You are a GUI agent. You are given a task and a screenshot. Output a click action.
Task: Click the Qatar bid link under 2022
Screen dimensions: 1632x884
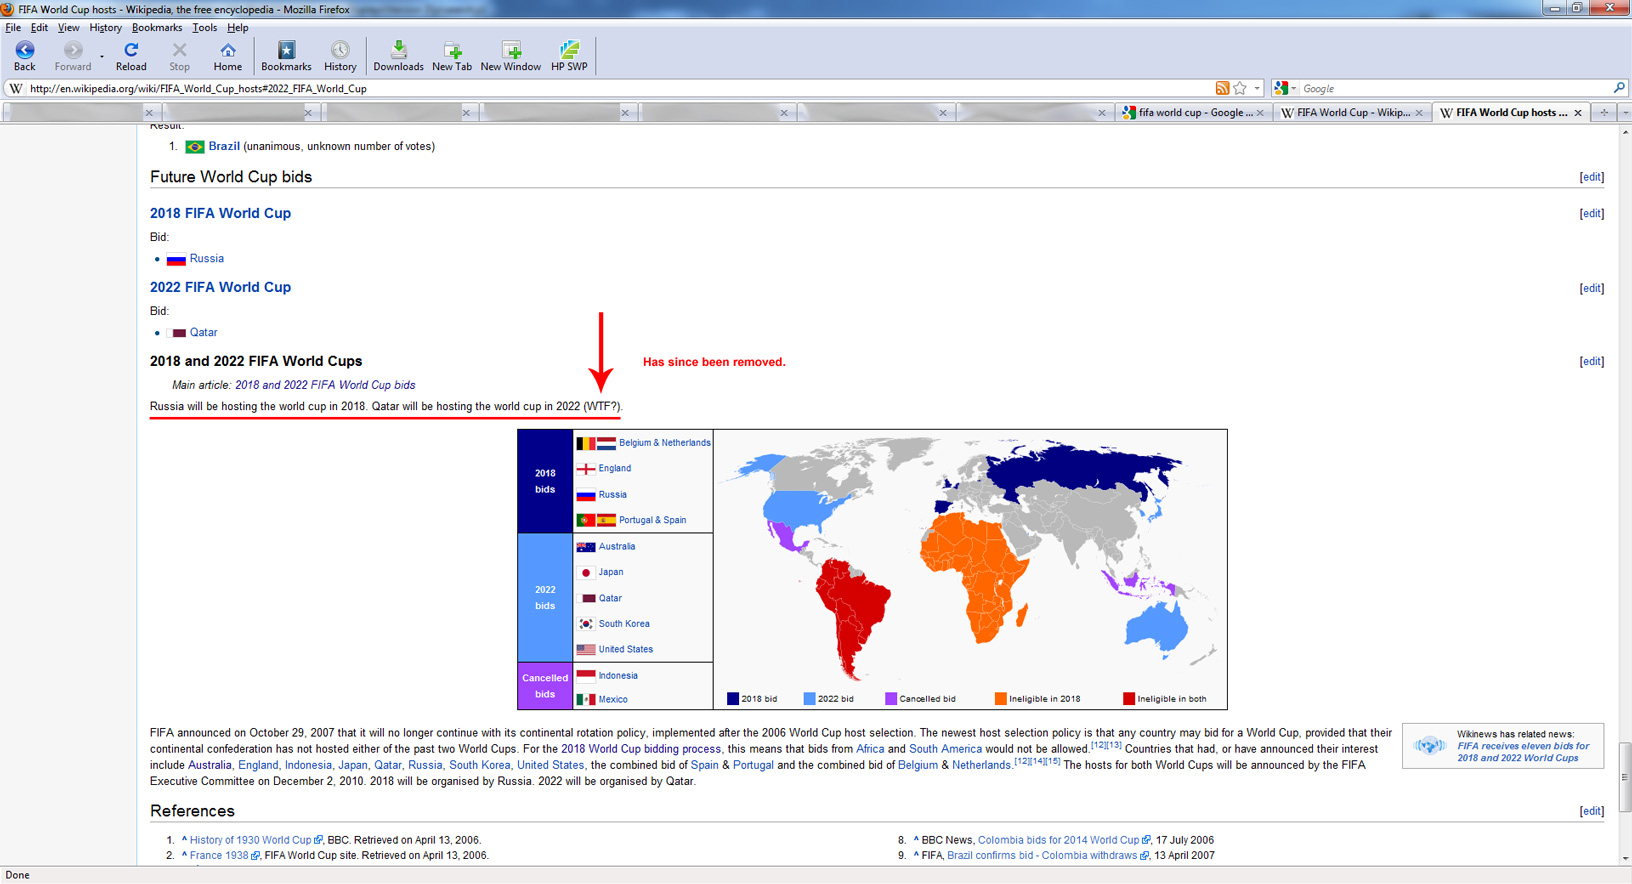point(203,332)
